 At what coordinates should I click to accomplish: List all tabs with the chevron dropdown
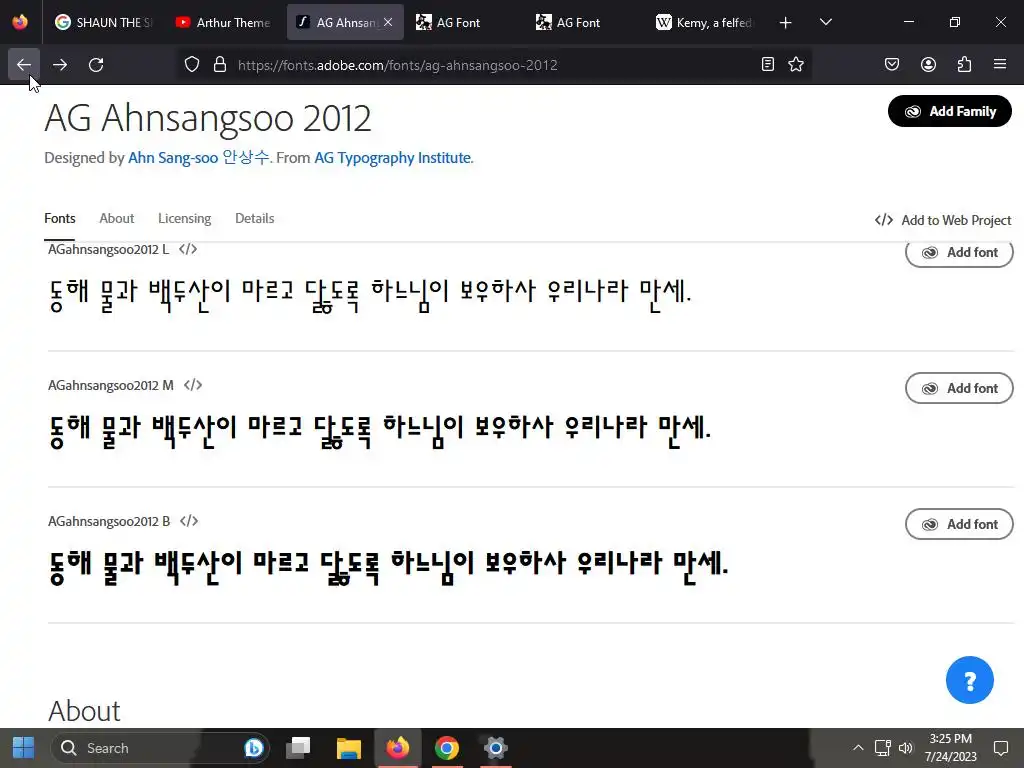(825, 22)
